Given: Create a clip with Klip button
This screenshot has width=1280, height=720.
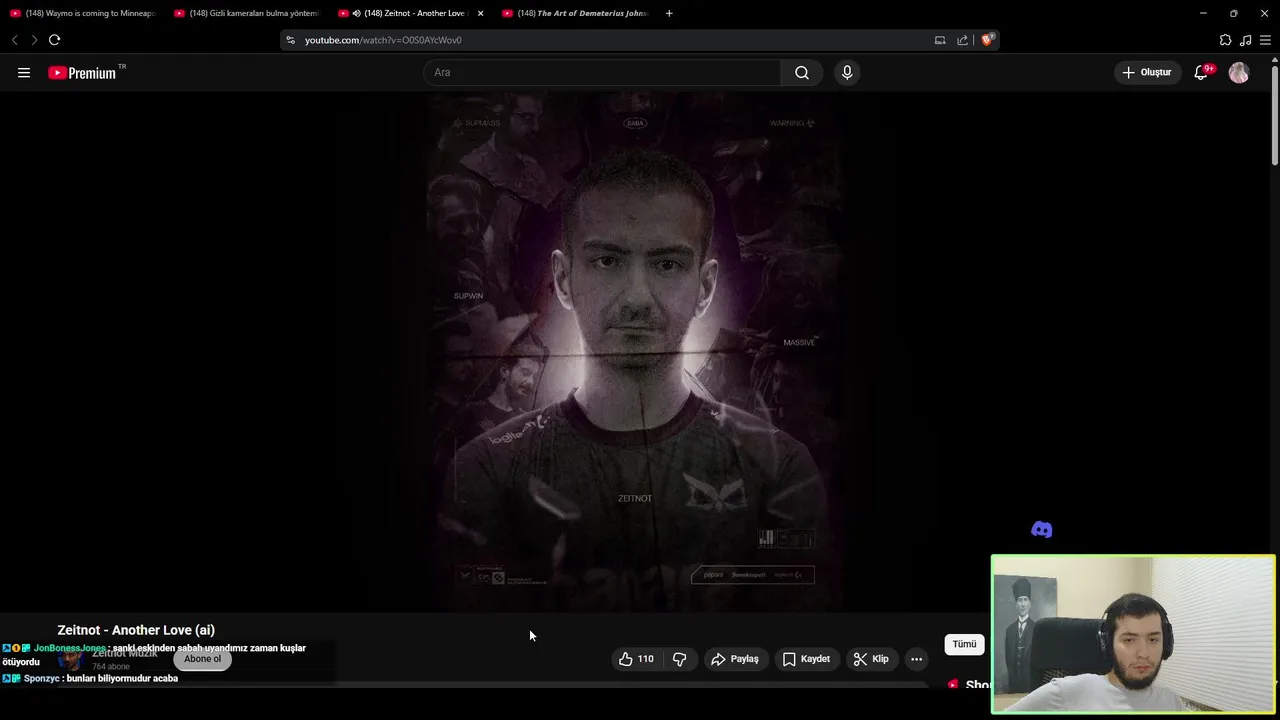Looking at the screenshot, I should point(871,659).
